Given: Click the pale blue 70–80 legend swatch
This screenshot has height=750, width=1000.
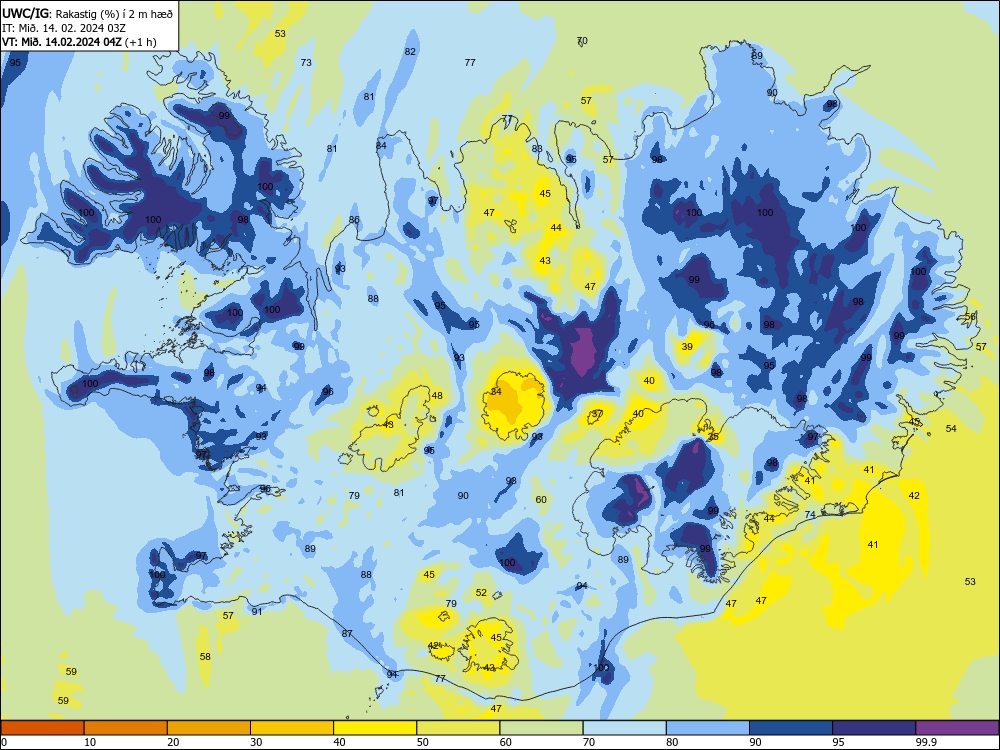Looking at the screenshot, I should [x=624, y=728].
